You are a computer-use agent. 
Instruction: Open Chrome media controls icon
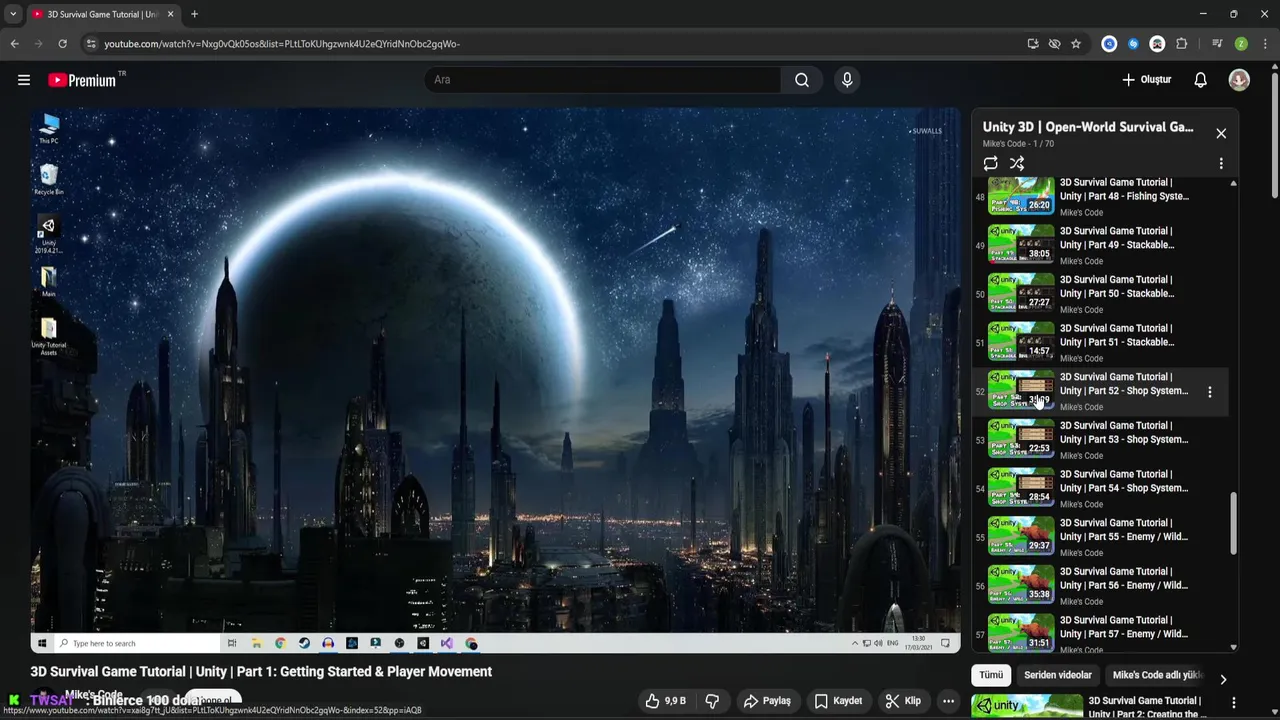[1217, 44]
